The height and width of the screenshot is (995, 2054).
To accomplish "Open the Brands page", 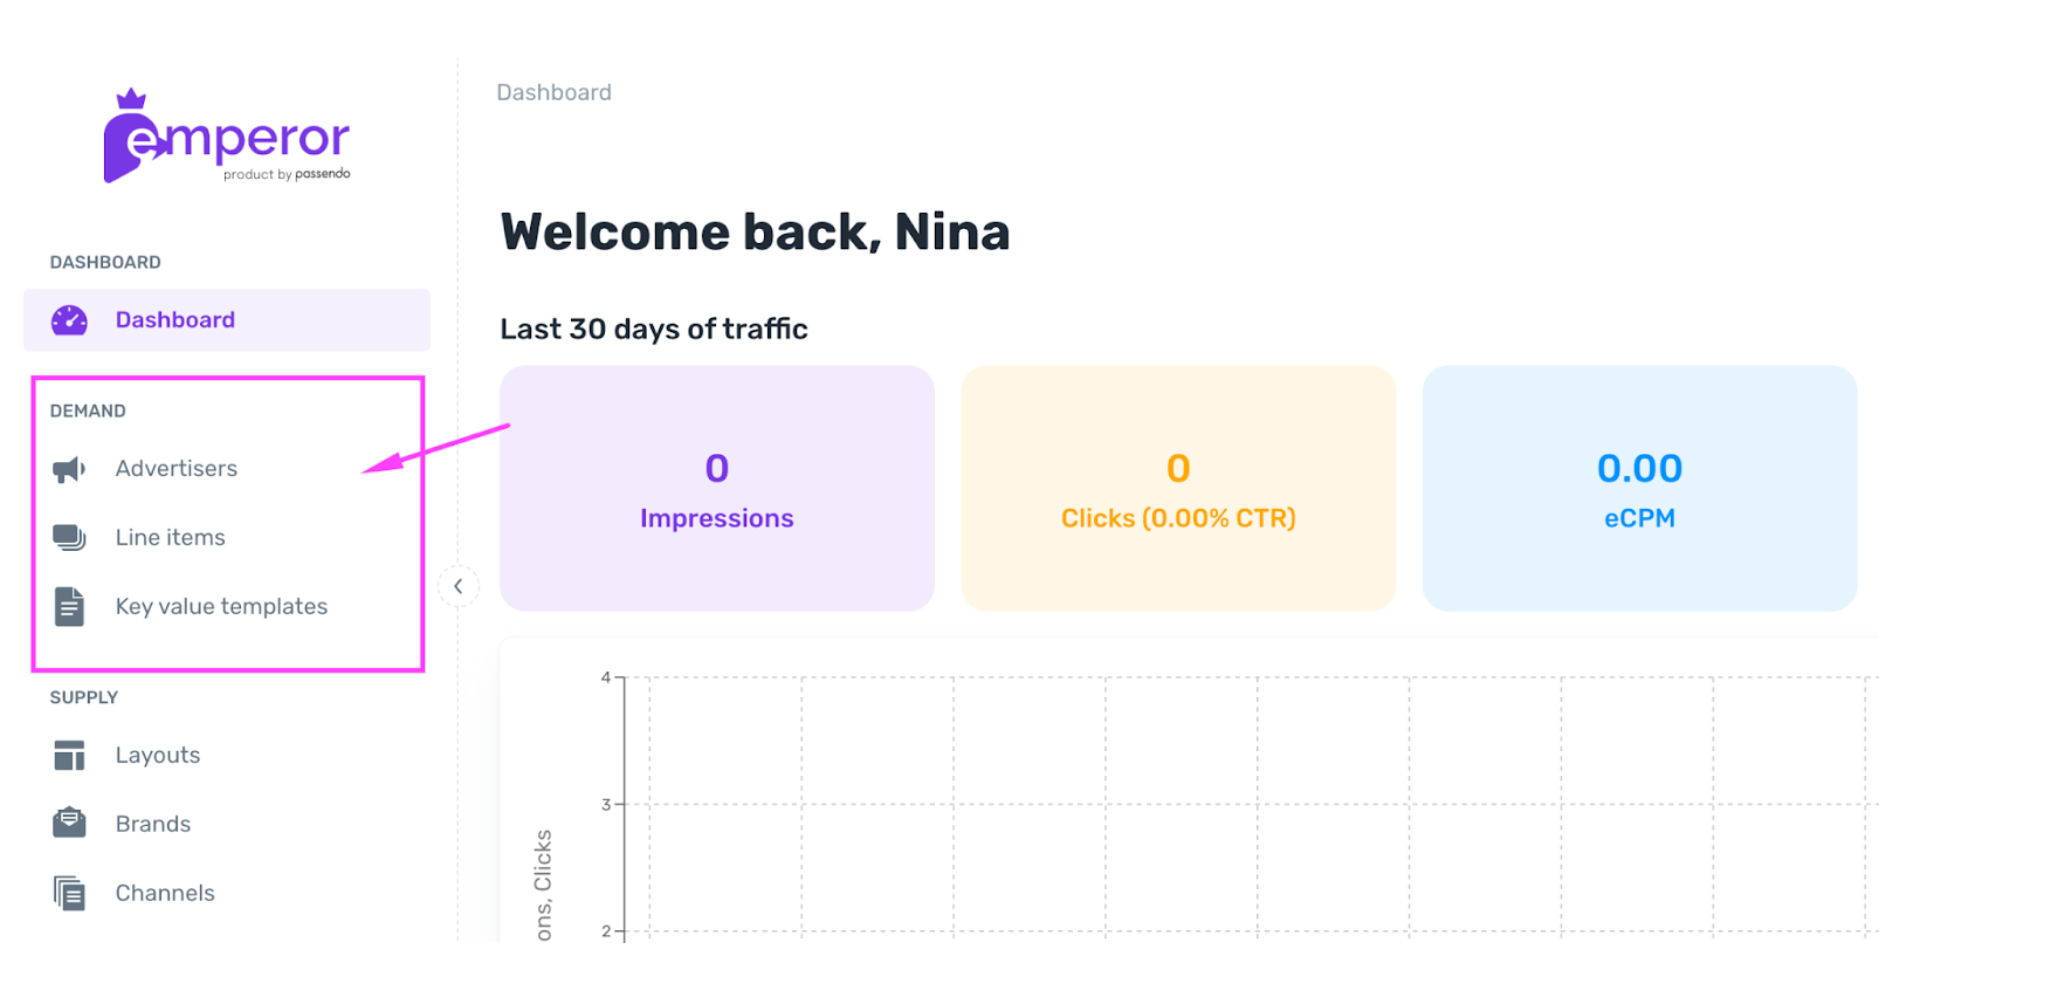I will (153, 824).
